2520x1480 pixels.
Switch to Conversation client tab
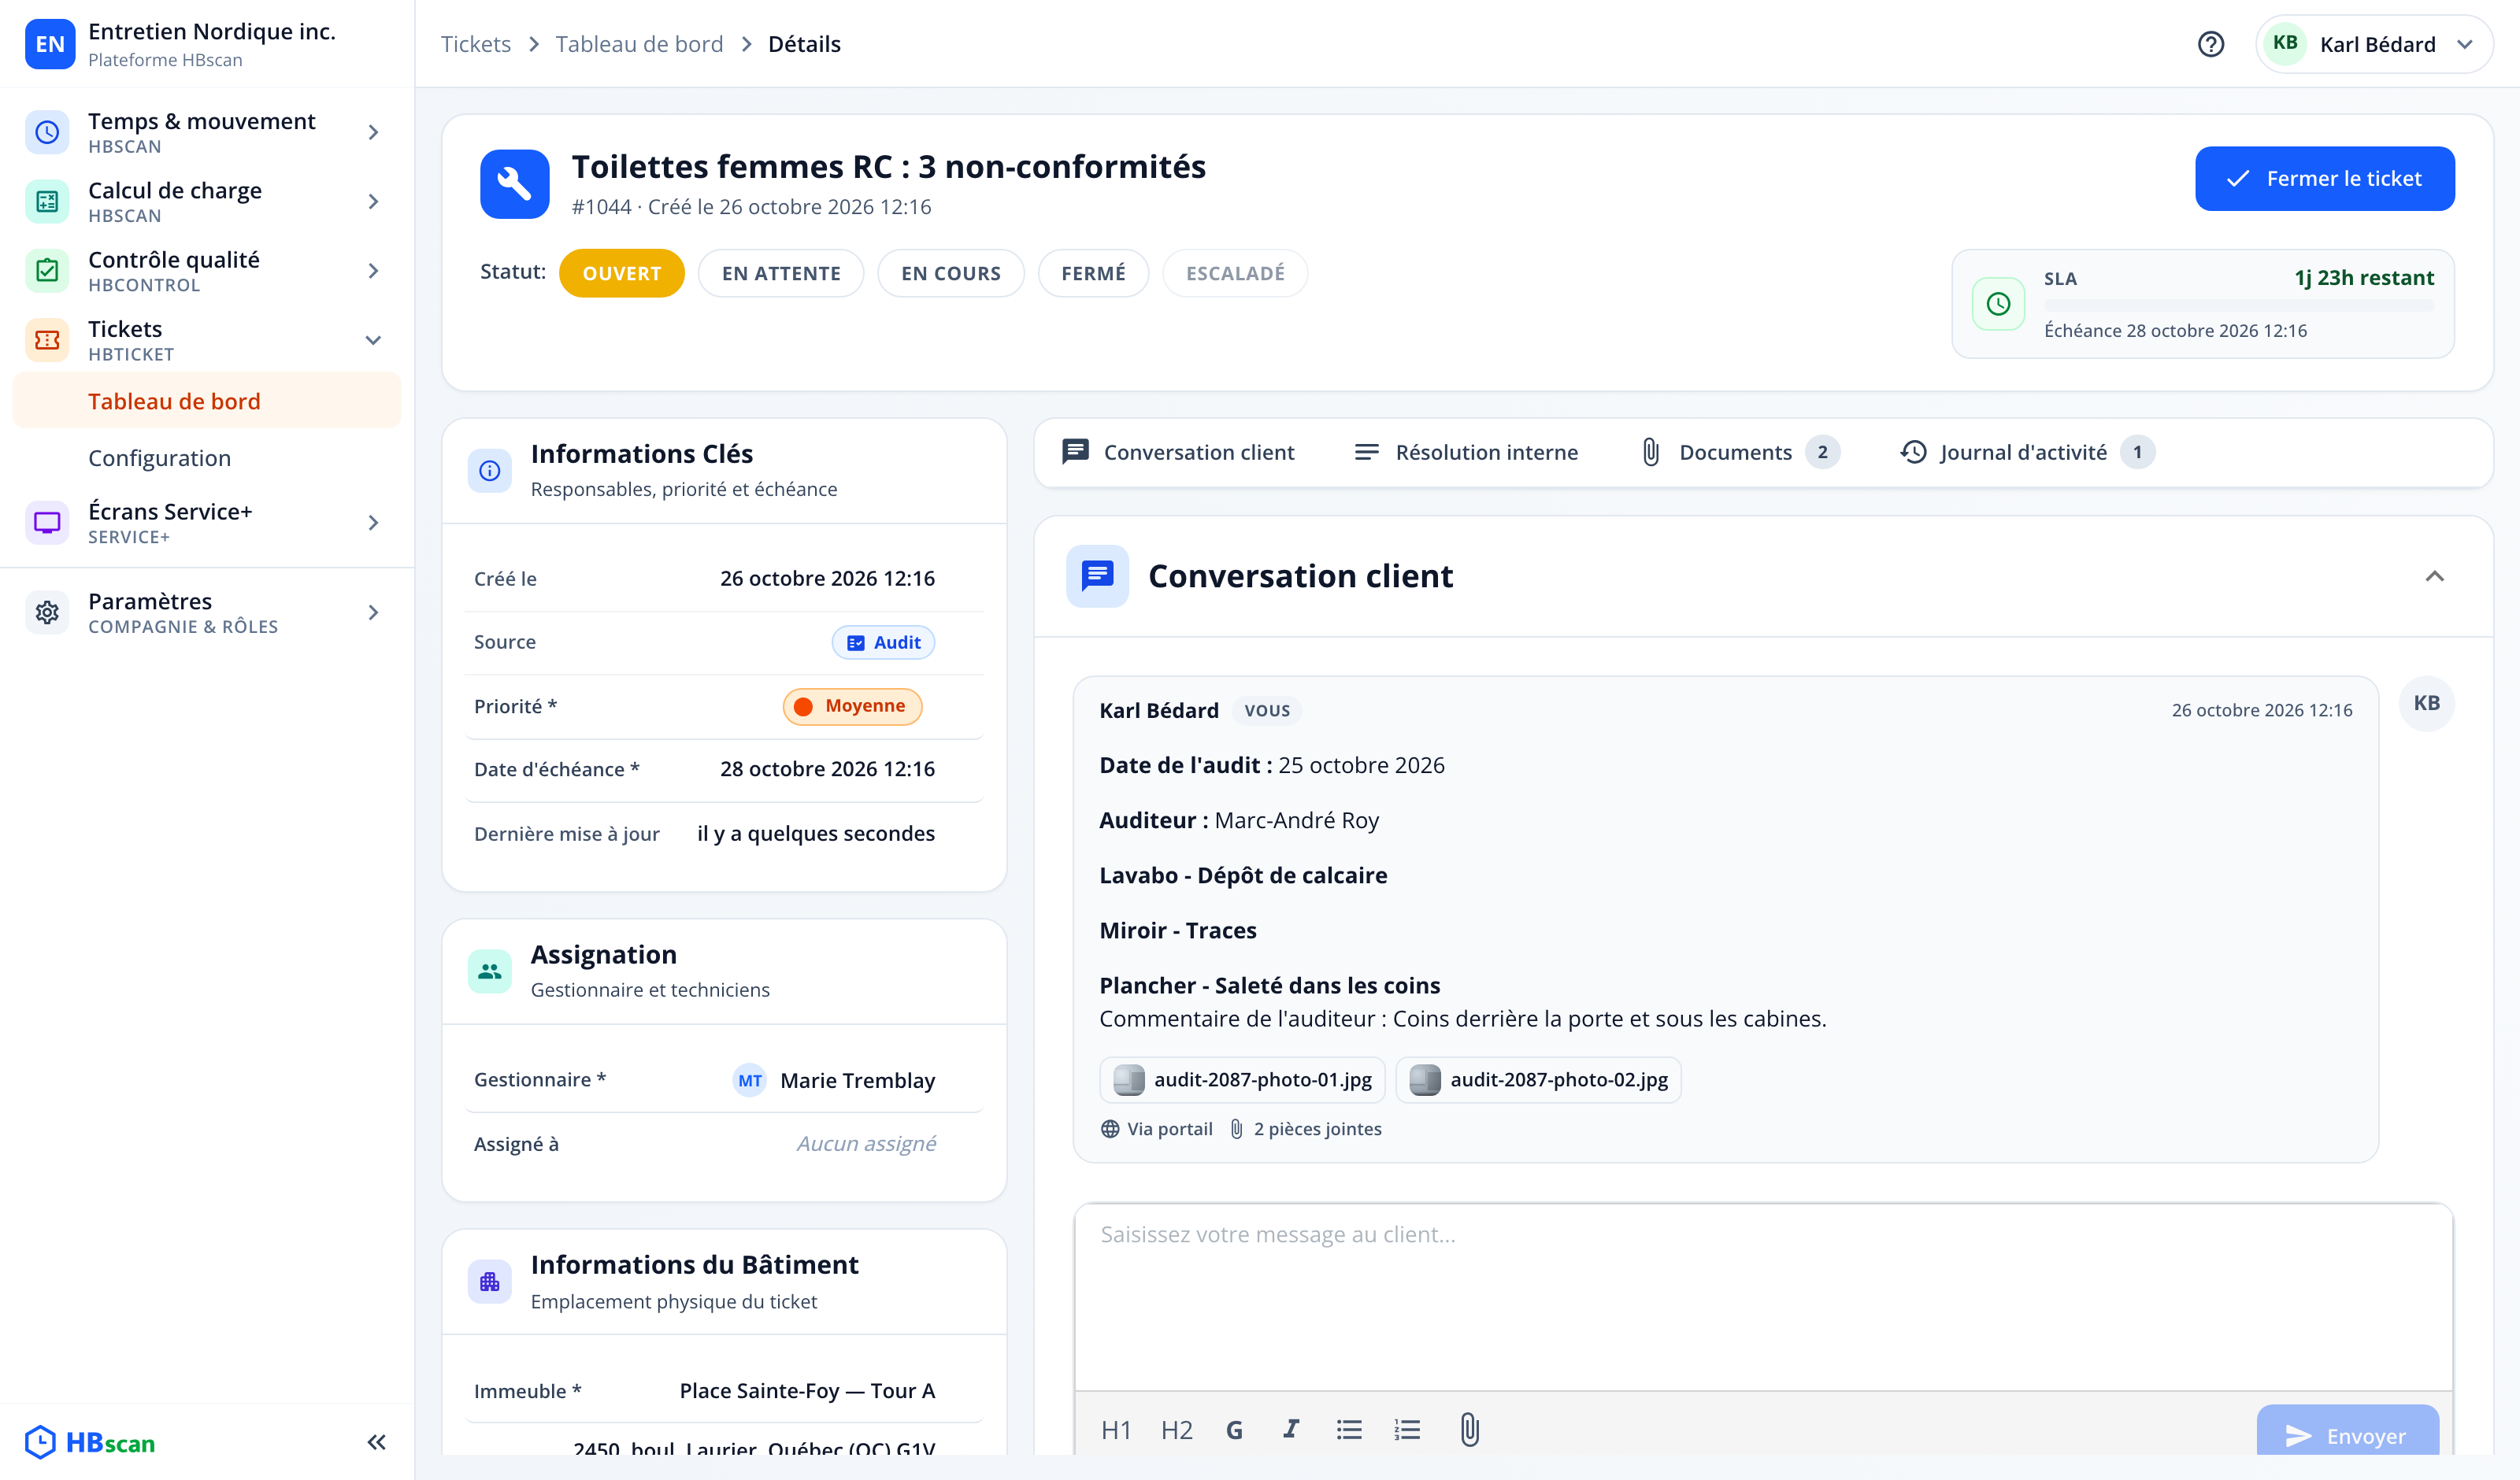[x=1177, y=452]
